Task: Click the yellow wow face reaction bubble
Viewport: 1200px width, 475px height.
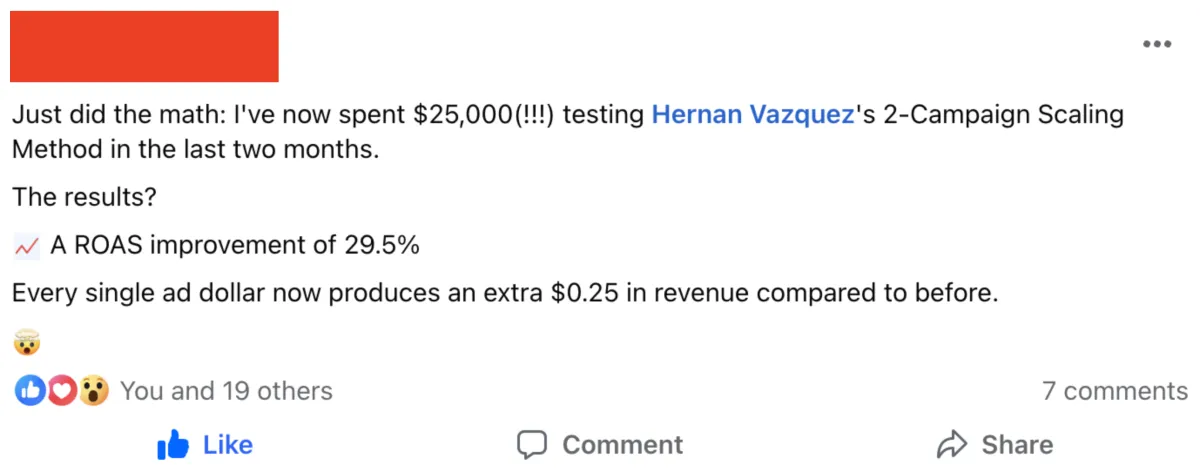Action: point(94,390)
